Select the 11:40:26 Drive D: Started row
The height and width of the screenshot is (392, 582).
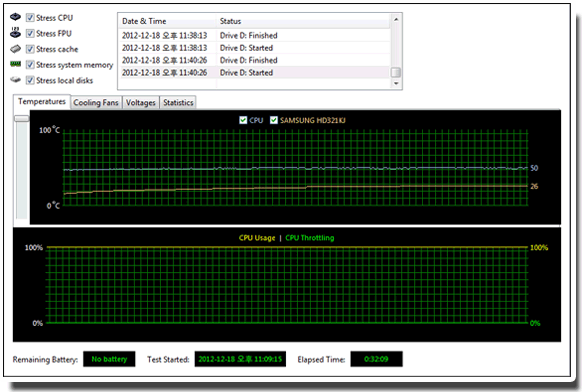254,72
